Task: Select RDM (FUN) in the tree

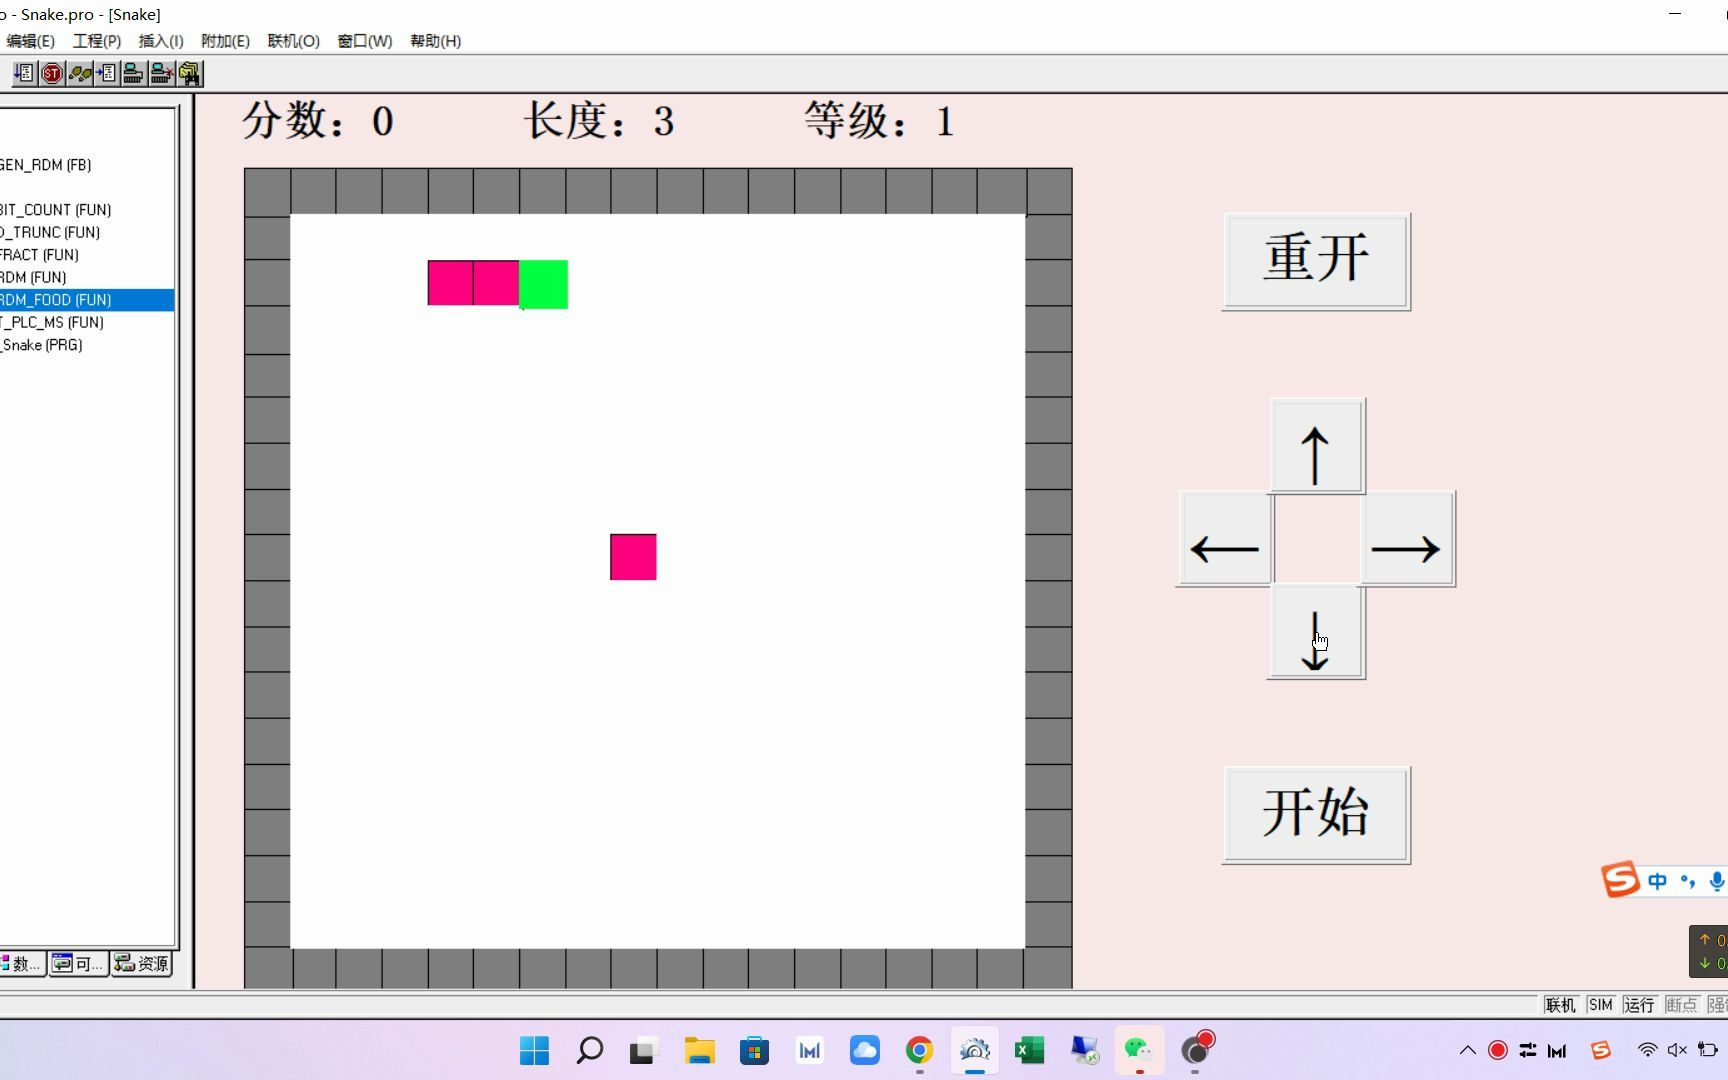Action: [x=33, y=277]
